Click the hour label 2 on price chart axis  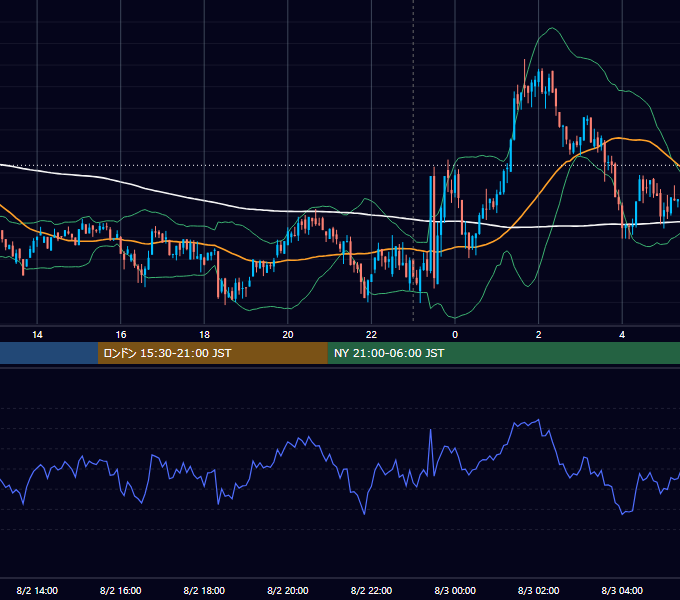pyautogui.click(x=539, y=335)
